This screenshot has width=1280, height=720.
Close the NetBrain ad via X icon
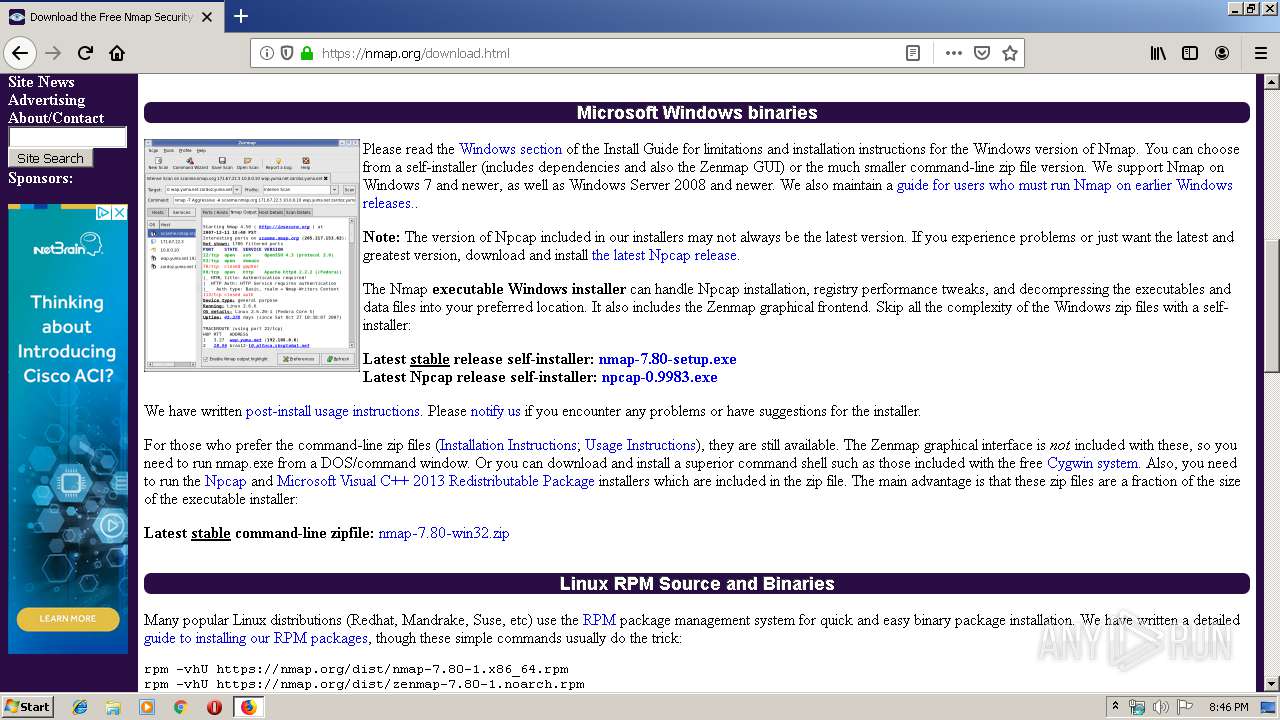[x=119, y=213]
